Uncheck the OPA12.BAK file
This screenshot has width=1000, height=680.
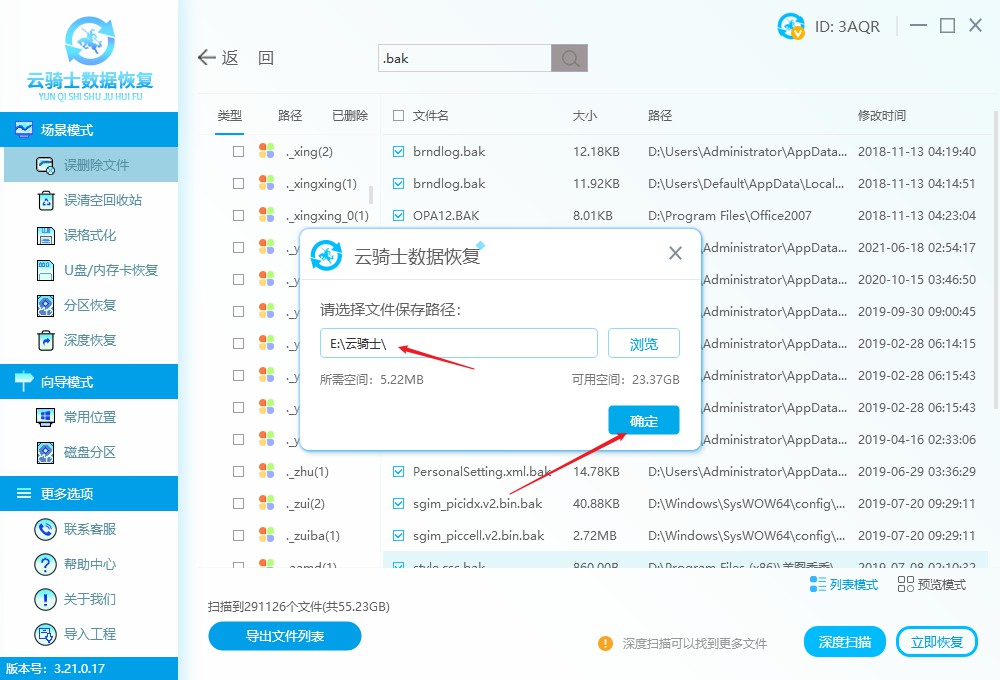399,216
